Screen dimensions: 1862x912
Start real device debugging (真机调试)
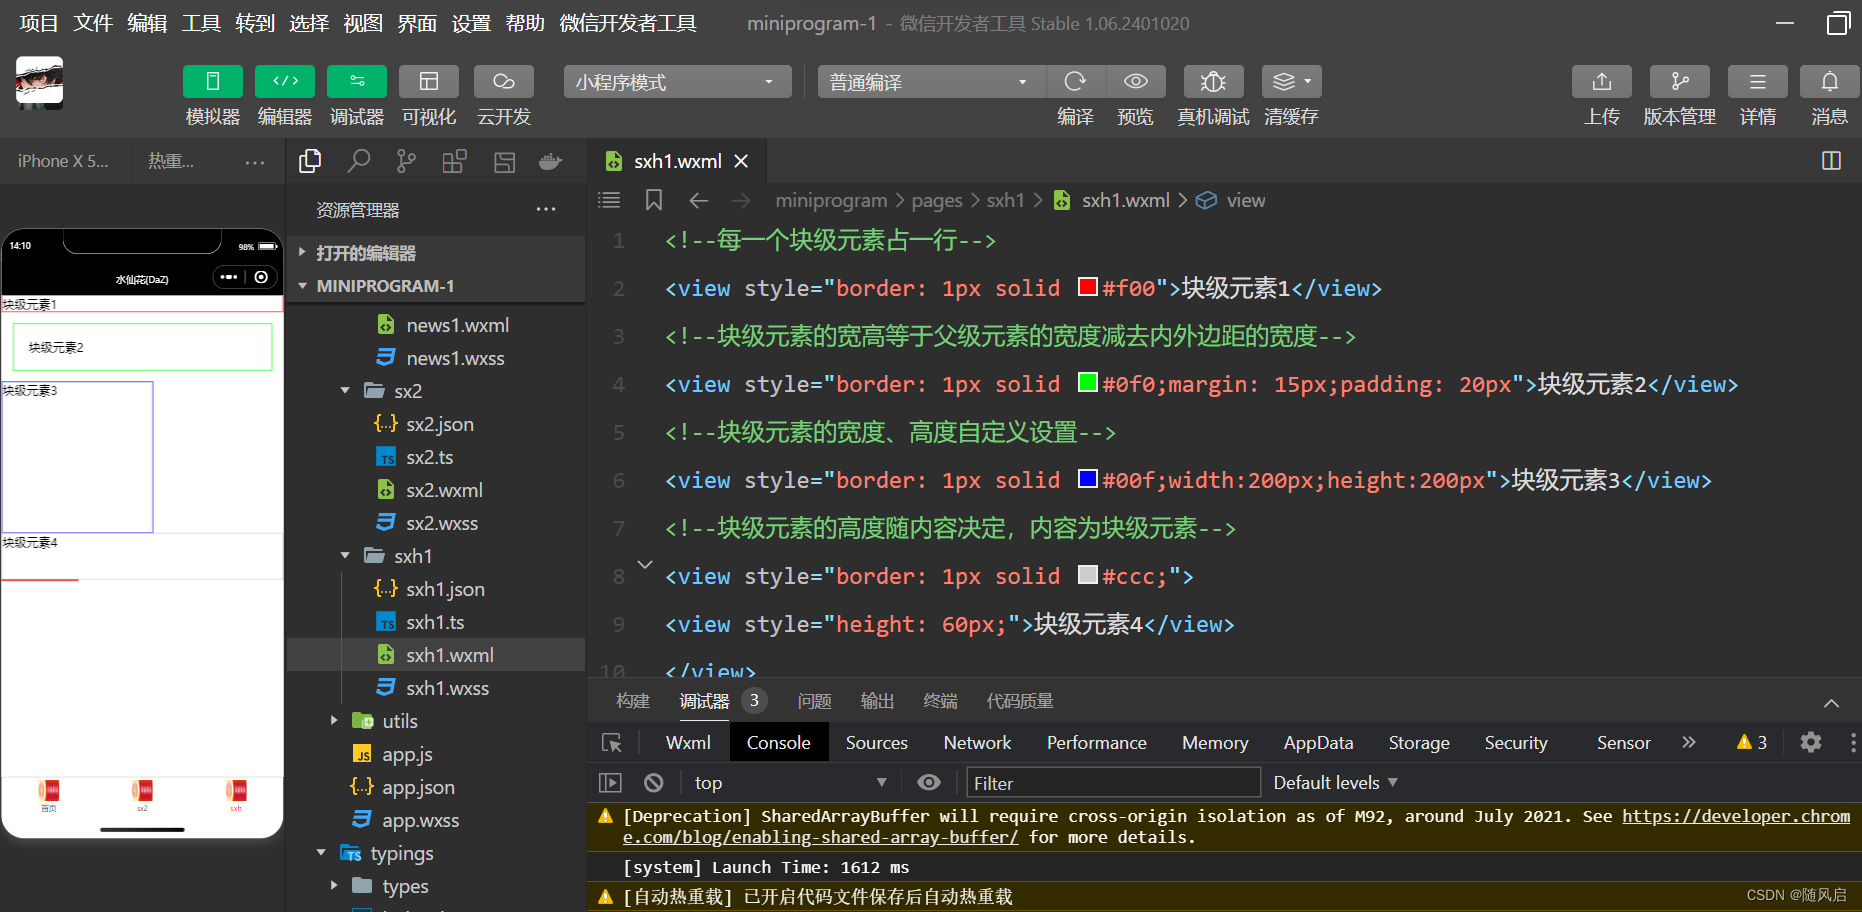[1213, 81]
